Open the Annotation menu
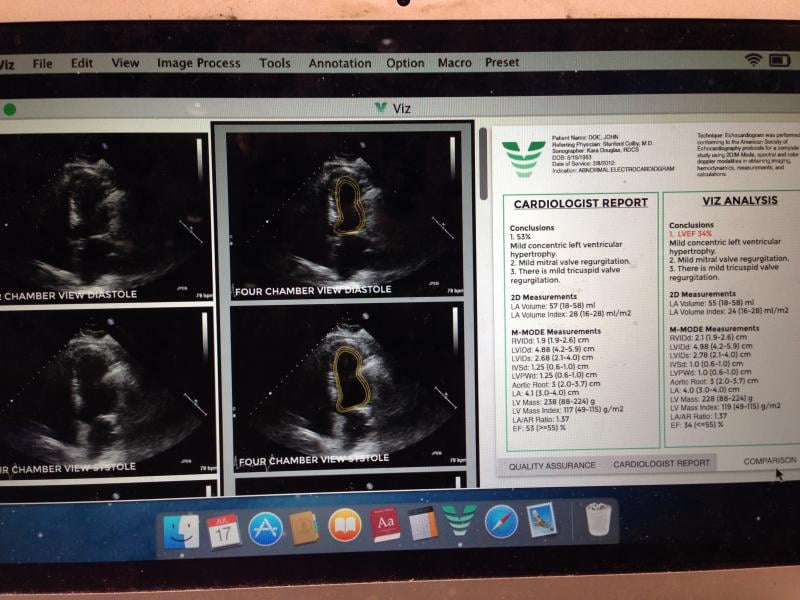Image resolution: width=800 pixels, height=600 pixels. click(339, 63)
